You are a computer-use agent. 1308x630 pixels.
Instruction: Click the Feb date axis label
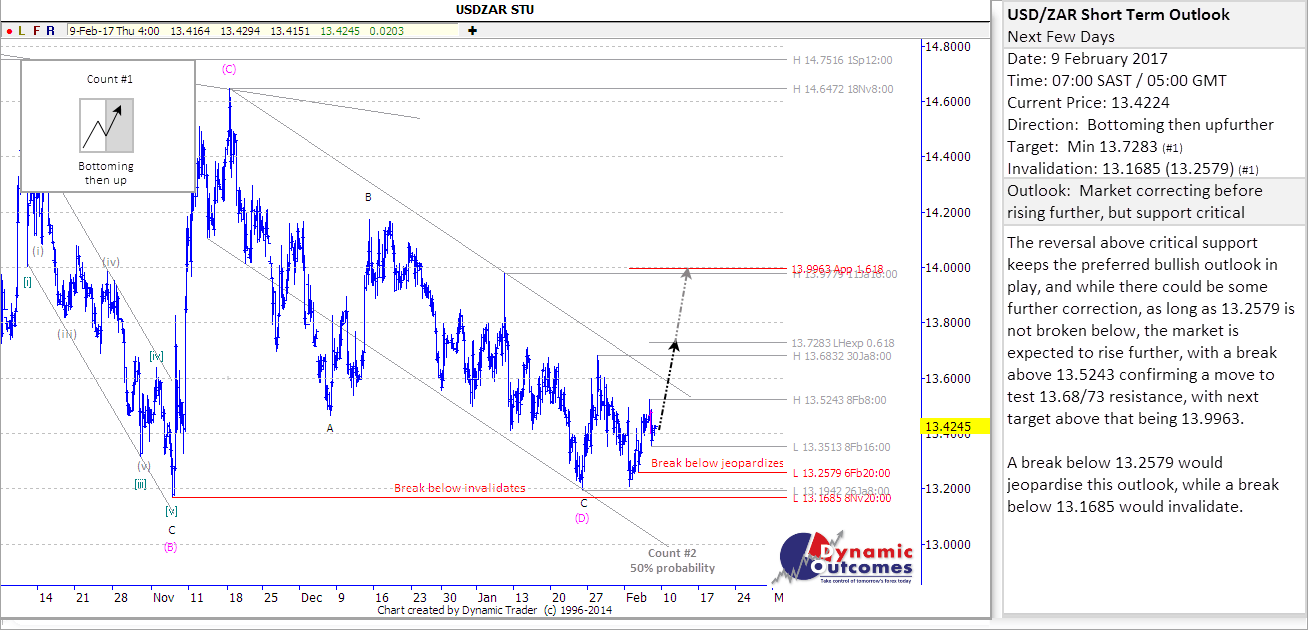point(636,597)
